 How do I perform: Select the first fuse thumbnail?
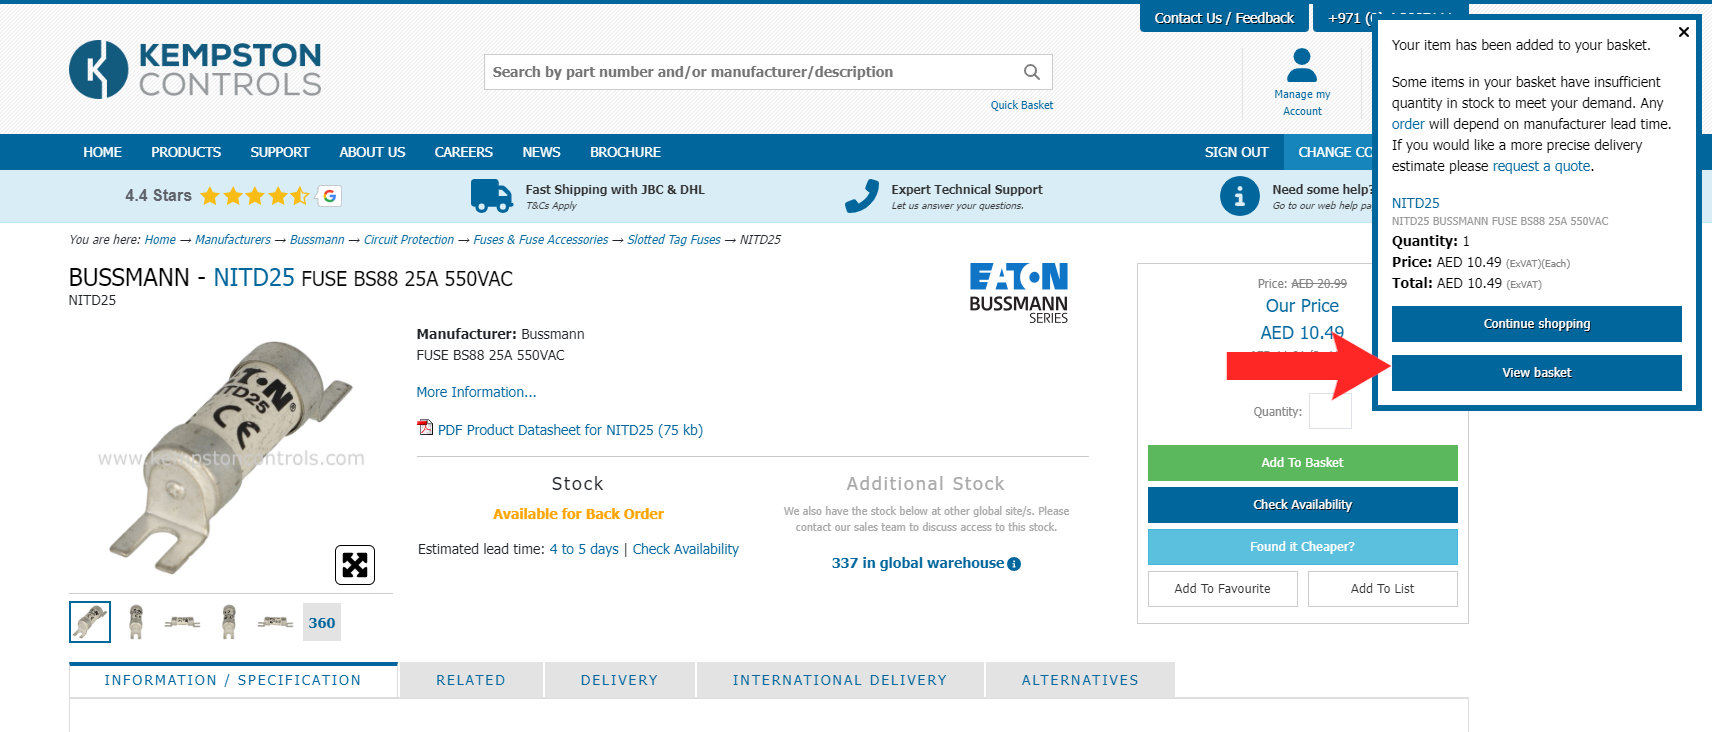(x=90, y=622)
